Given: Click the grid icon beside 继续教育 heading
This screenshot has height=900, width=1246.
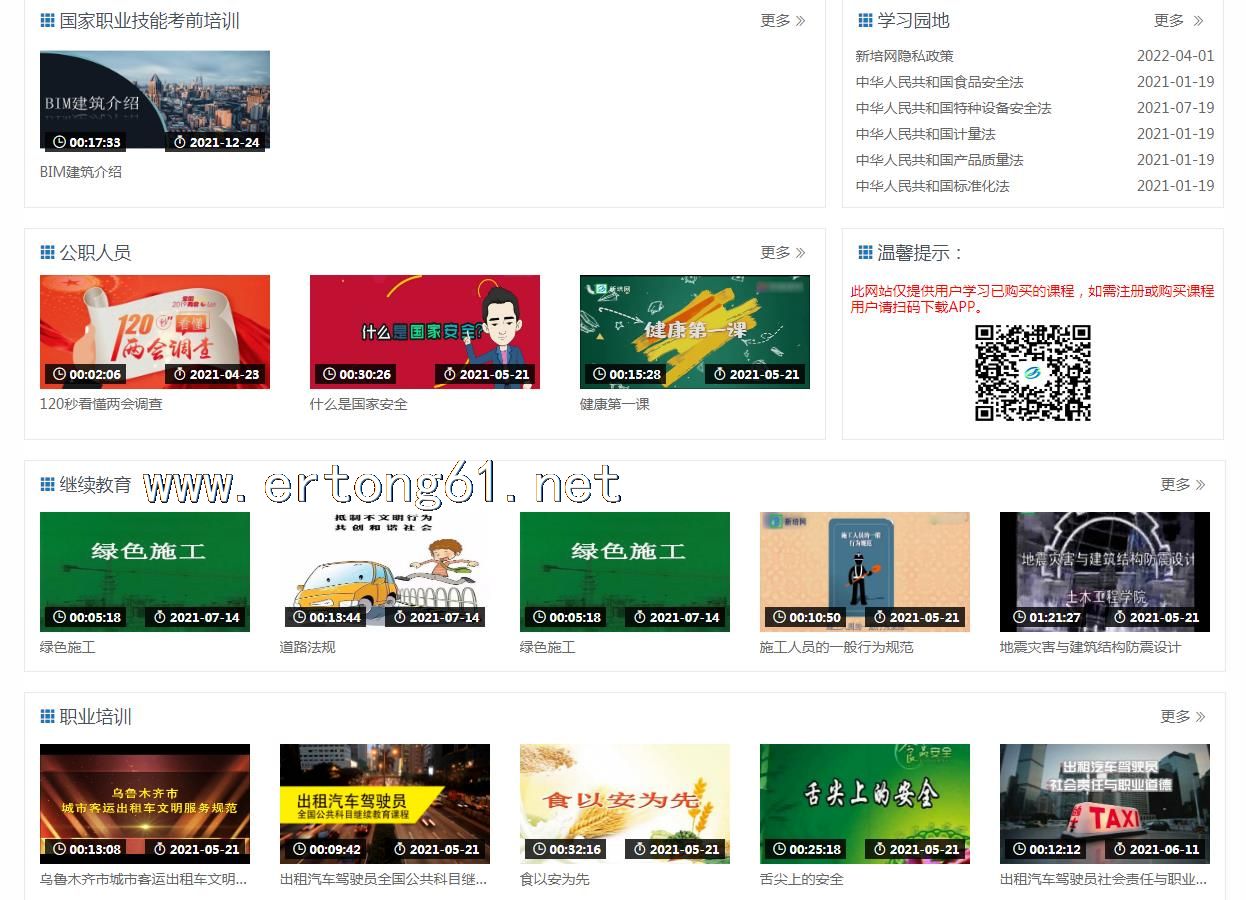Looking at the screenshot, I should click(47, 485).
